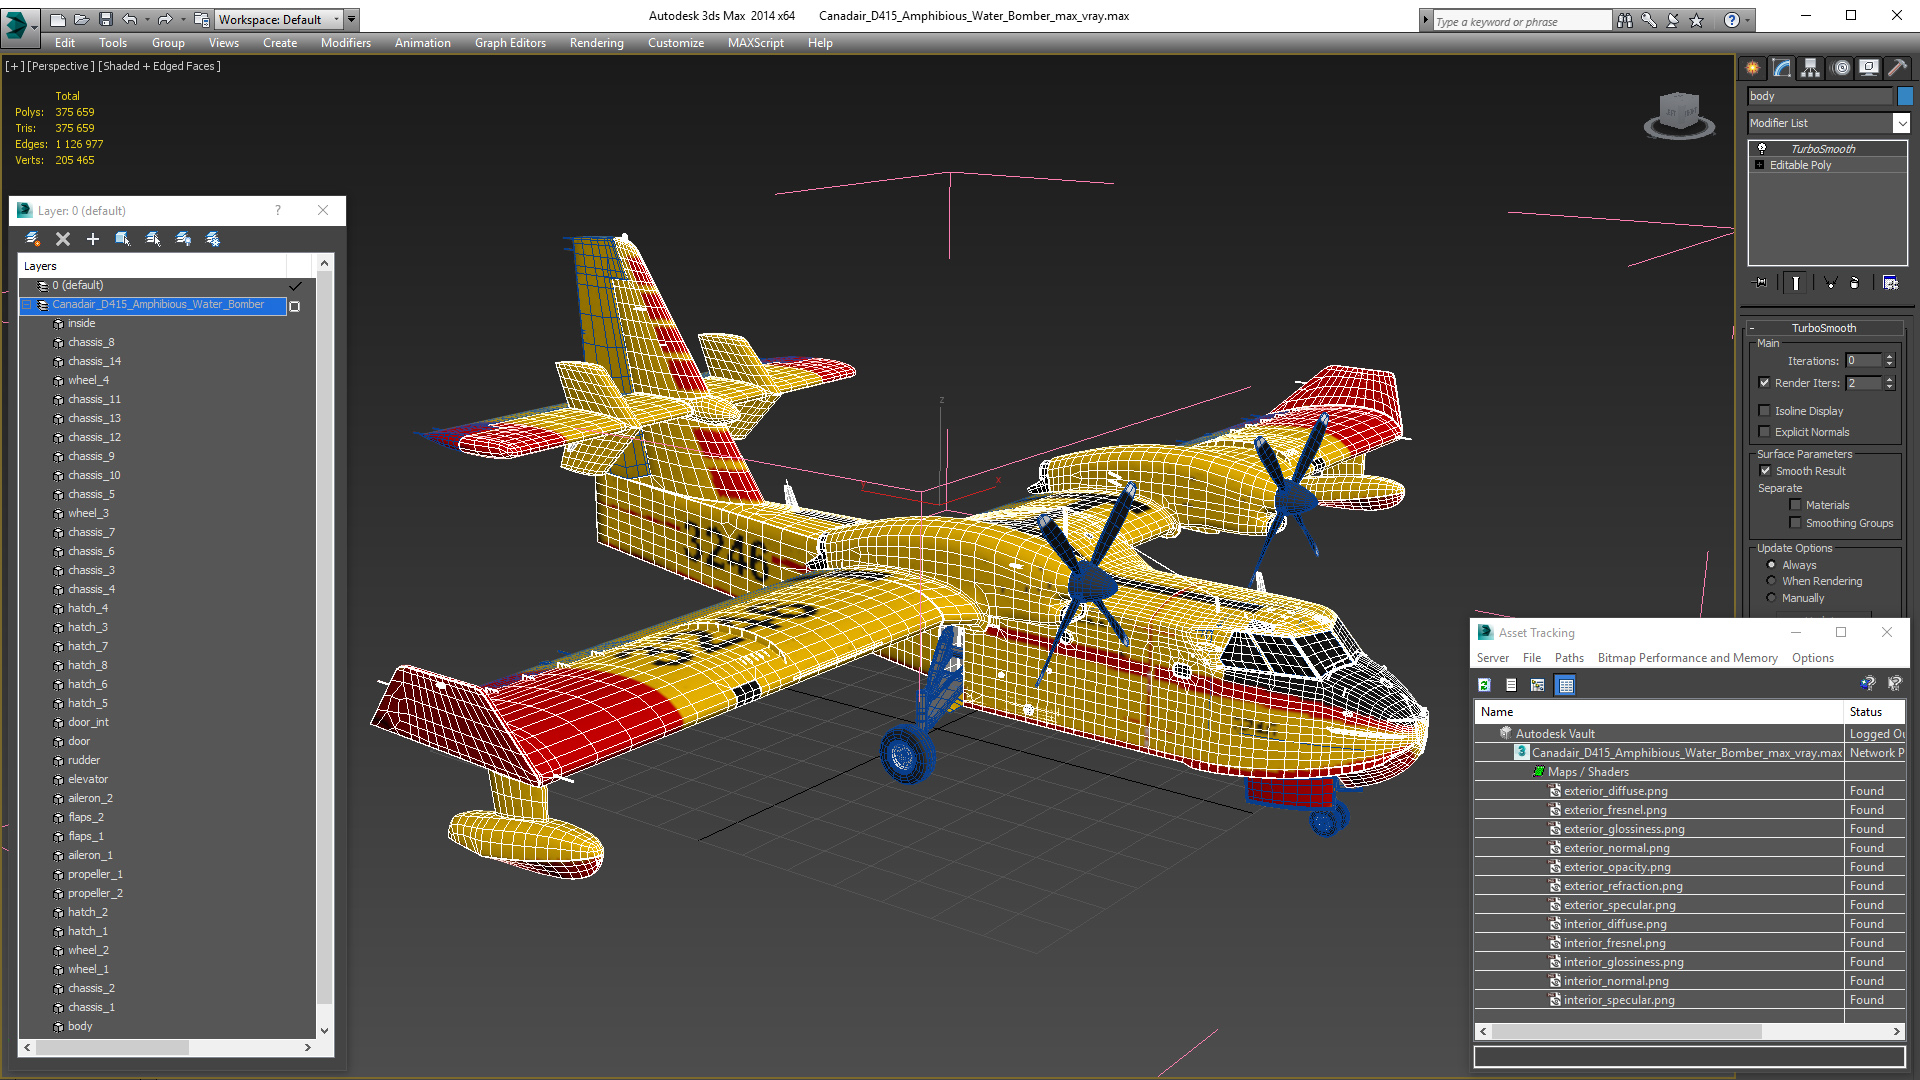Click the Pin Stack icon
Screen dimensions: 1920x1080
(x=1761, y=283)
